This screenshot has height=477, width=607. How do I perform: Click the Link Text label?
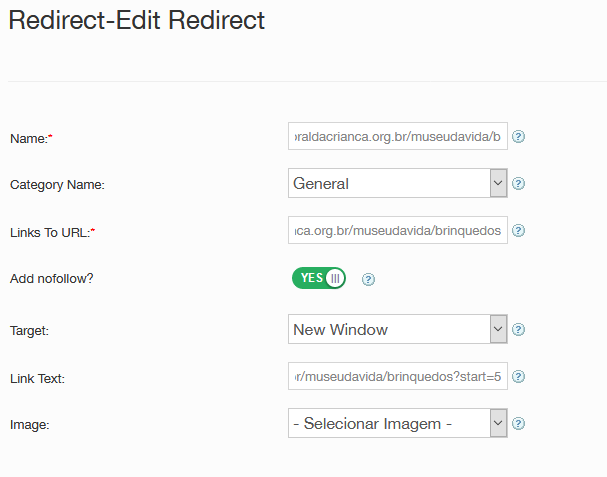[37, 378]
